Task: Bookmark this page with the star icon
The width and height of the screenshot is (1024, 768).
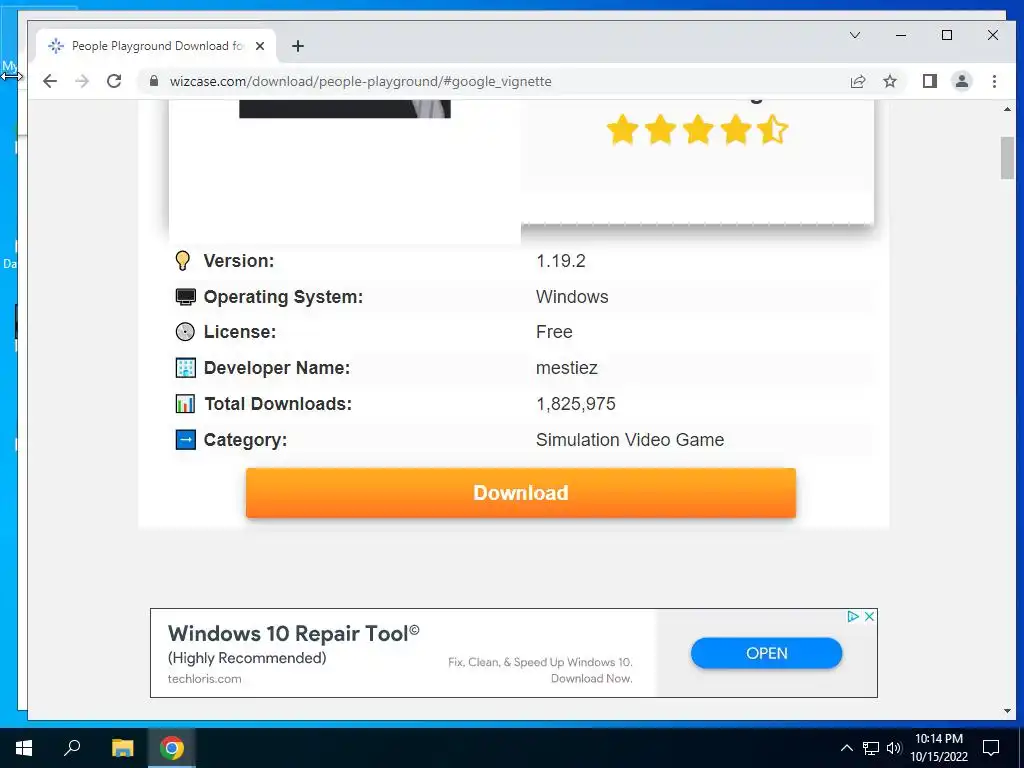Action: tap(889, 81)
